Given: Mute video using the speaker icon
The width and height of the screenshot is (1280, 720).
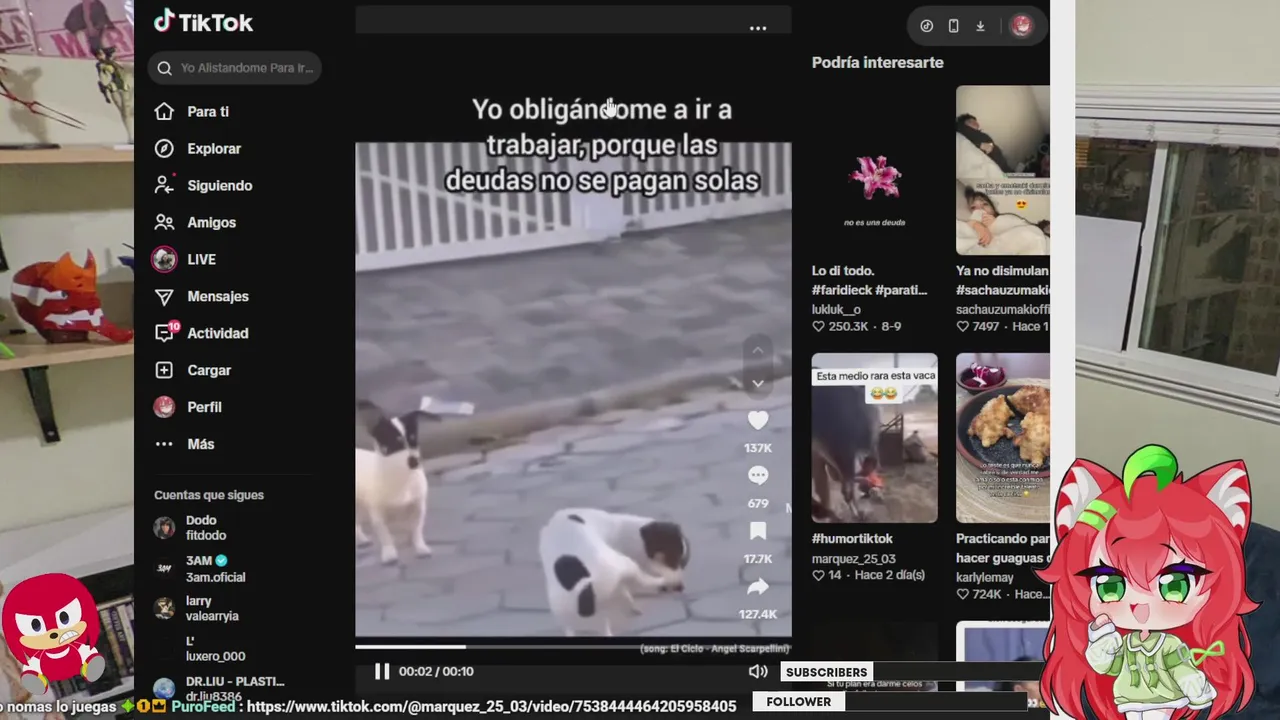Looking at the screenshot, I should 758,672.
